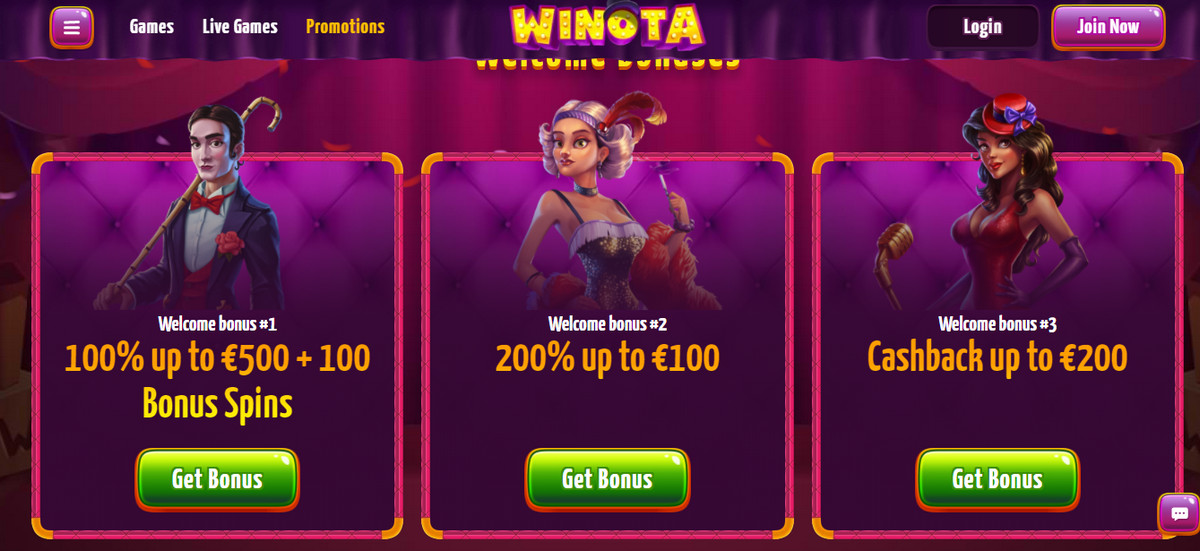Click the Join Now button

click(x=1108, y=27)
